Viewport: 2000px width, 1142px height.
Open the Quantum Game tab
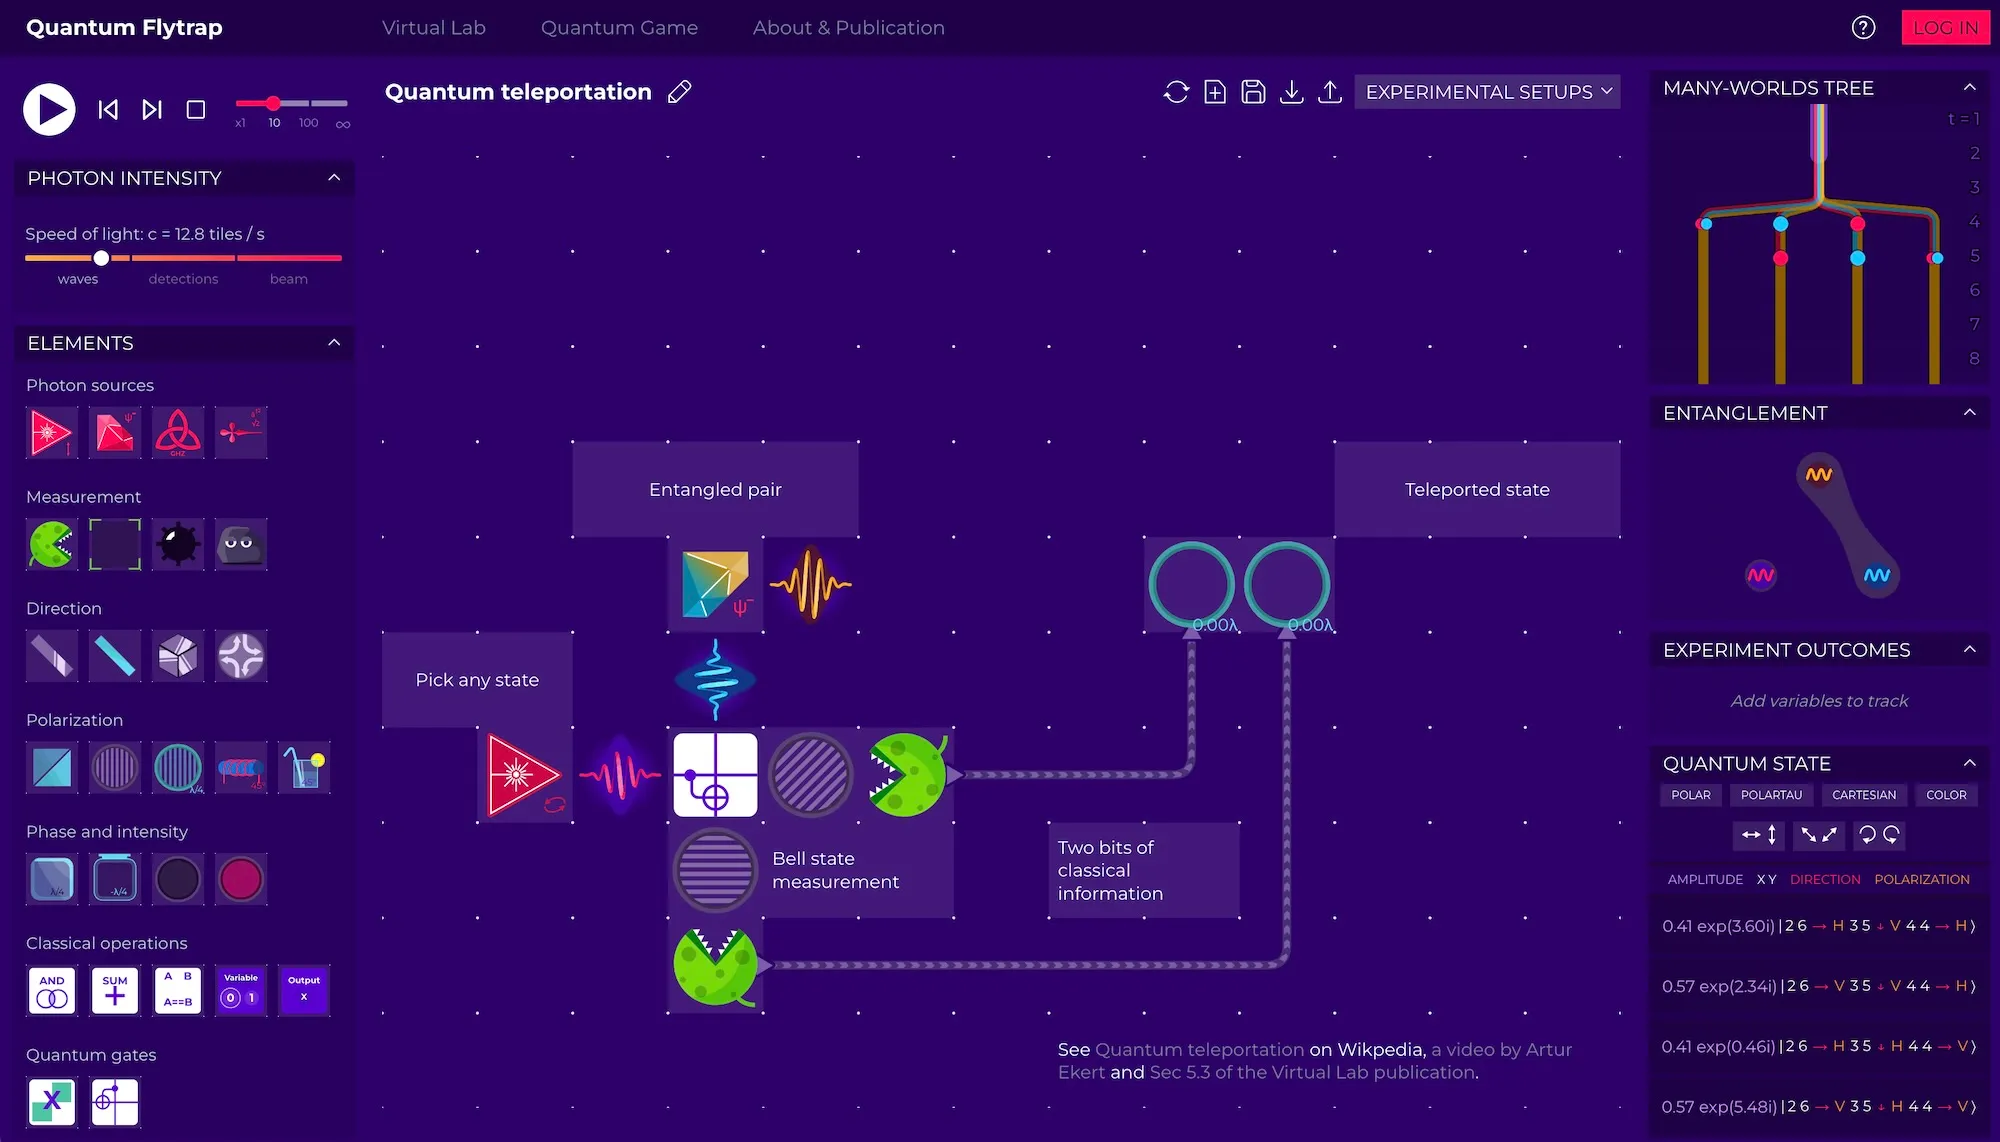[619, 28]
